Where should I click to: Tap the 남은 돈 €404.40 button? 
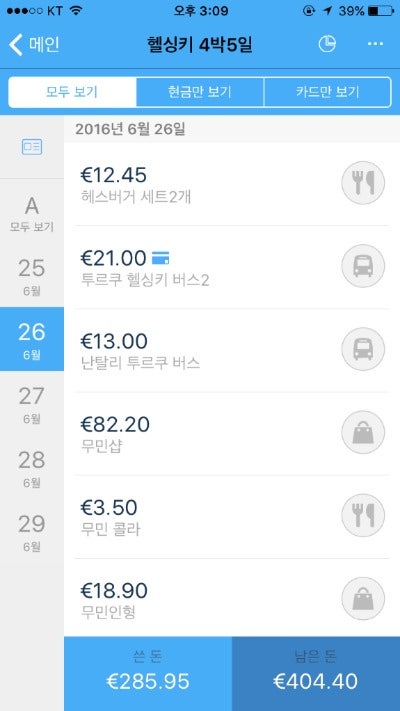316,674
